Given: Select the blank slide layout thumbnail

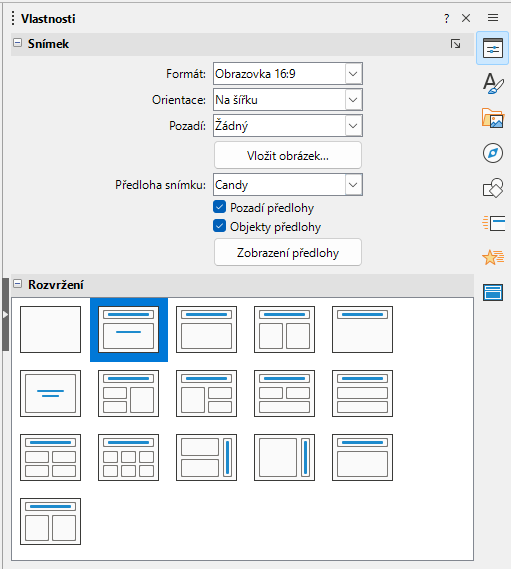Looking at the screenshot, I should pyautogui.click(x=50, y=329).
